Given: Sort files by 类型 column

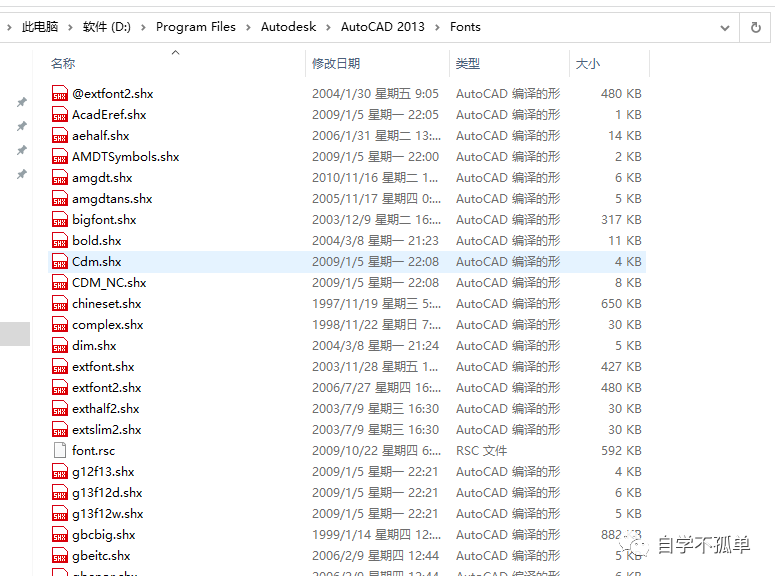Looking at the screenshot, I should [468, 63].
